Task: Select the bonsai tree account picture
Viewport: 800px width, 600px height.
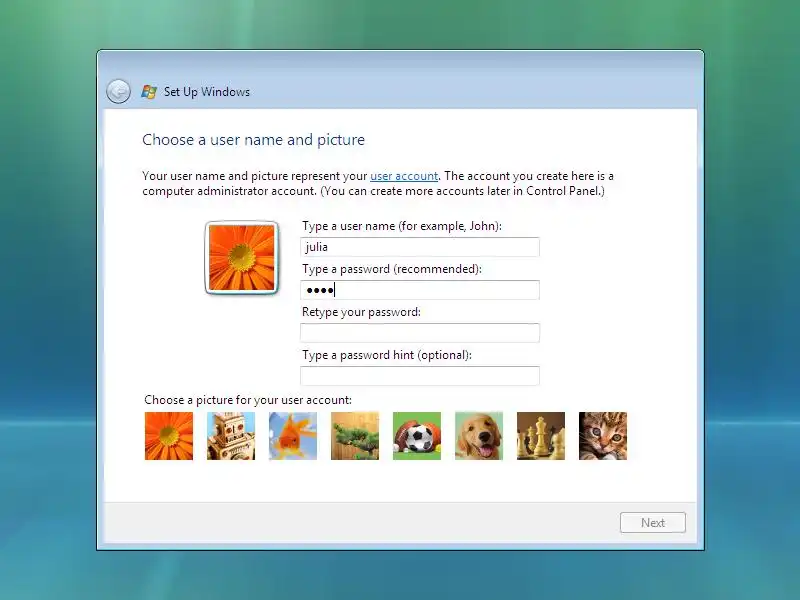Action: tap(355, 436)
